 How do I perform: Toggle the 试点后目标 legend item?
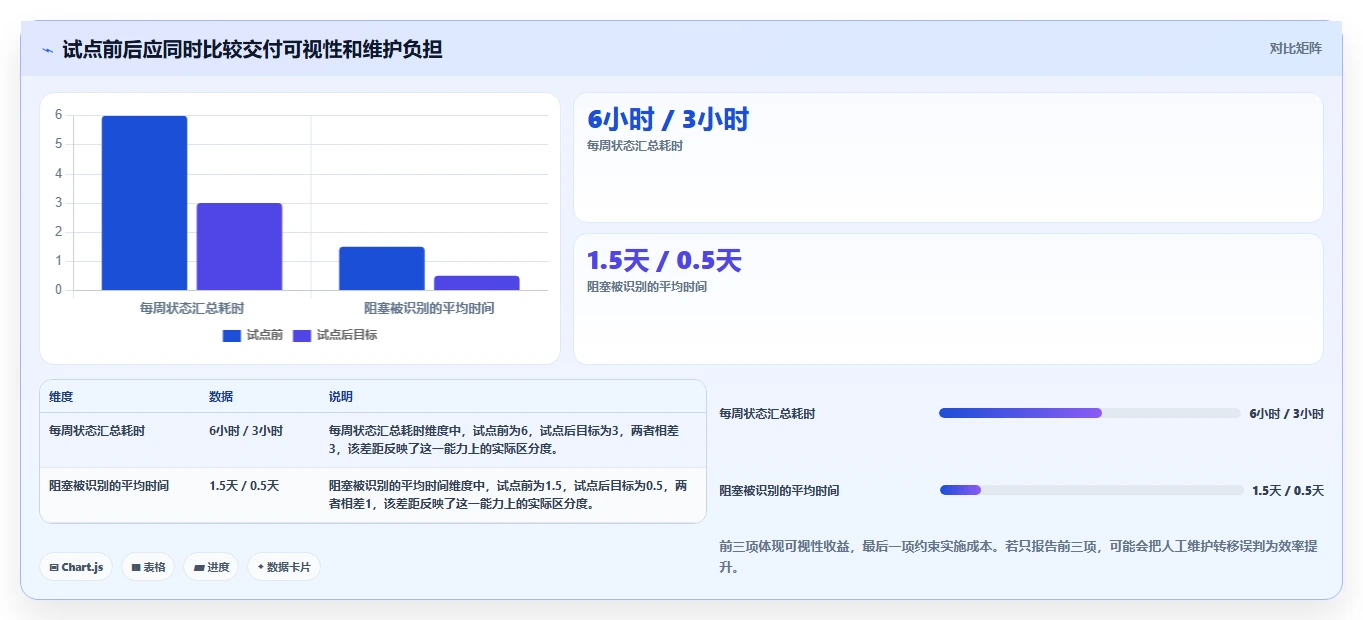point(335,335)
